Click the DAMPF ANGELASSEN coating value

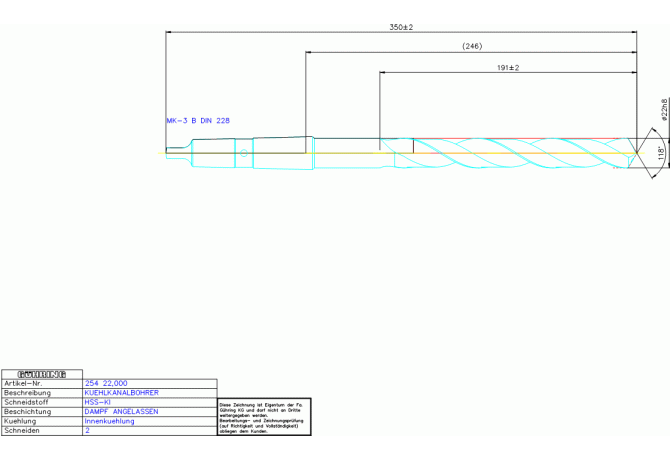pyautogui.click(x=121, y=412)
